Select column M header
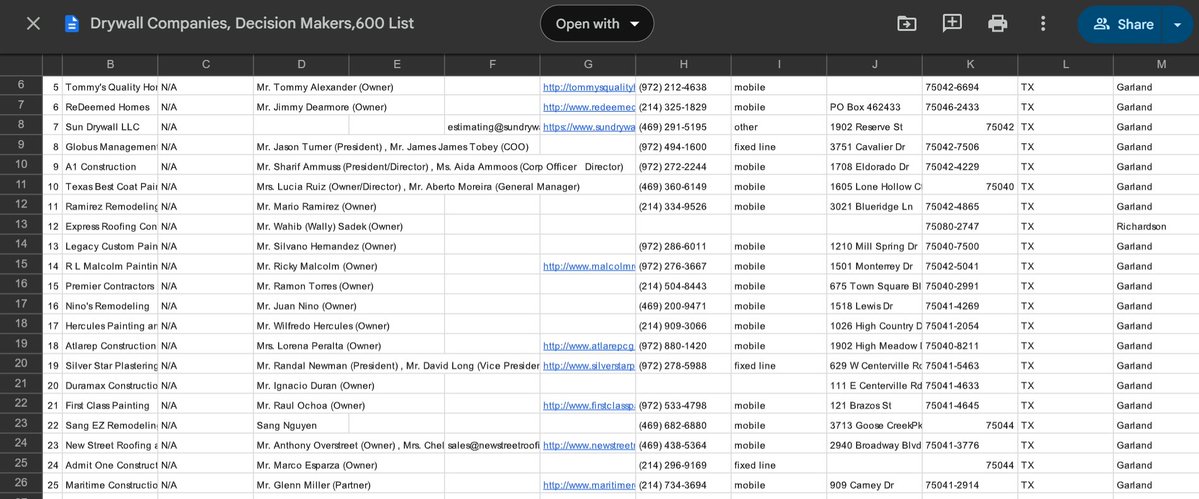1199x499 pixels. click(1161, 65)
